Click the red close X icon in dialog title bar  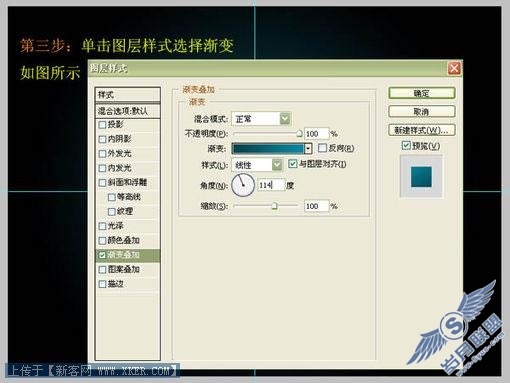[x=454, y=69]
